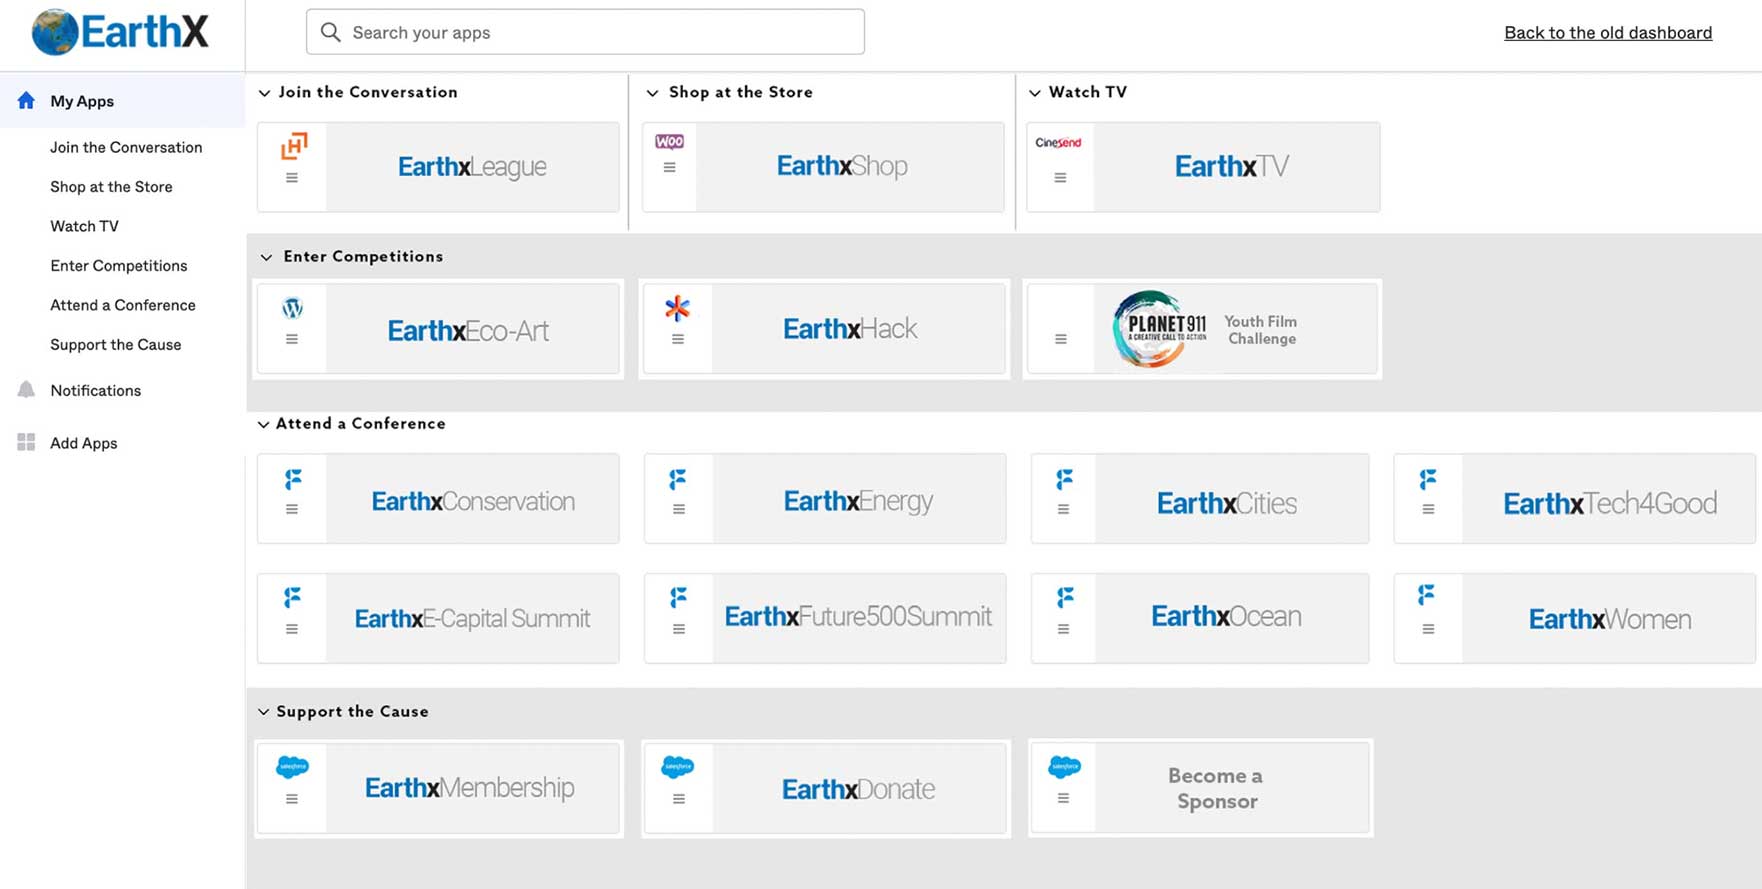Click the home icon beside My Apps
1762x889 pixels.
tap(26, 100)
